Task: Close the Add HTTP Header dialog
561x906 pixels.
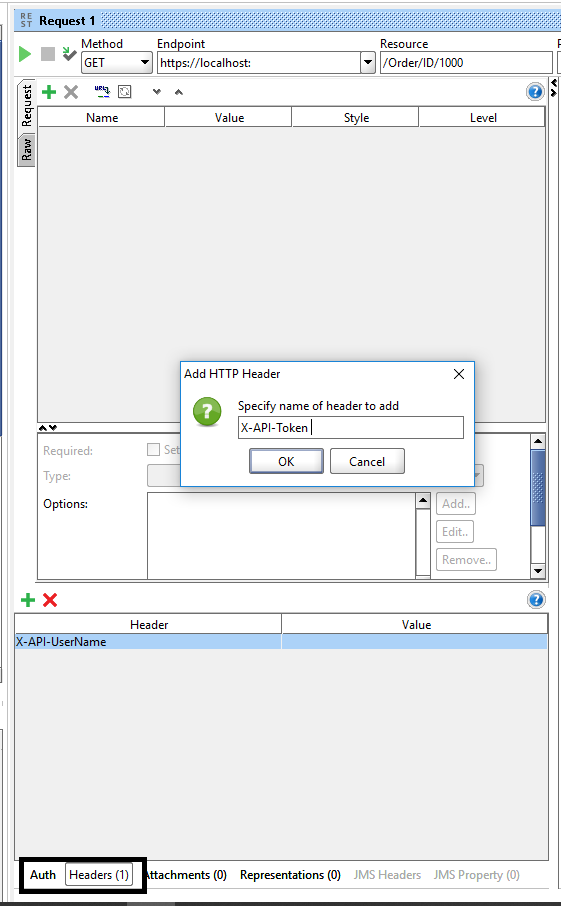Action: click(x=459, y=374)
